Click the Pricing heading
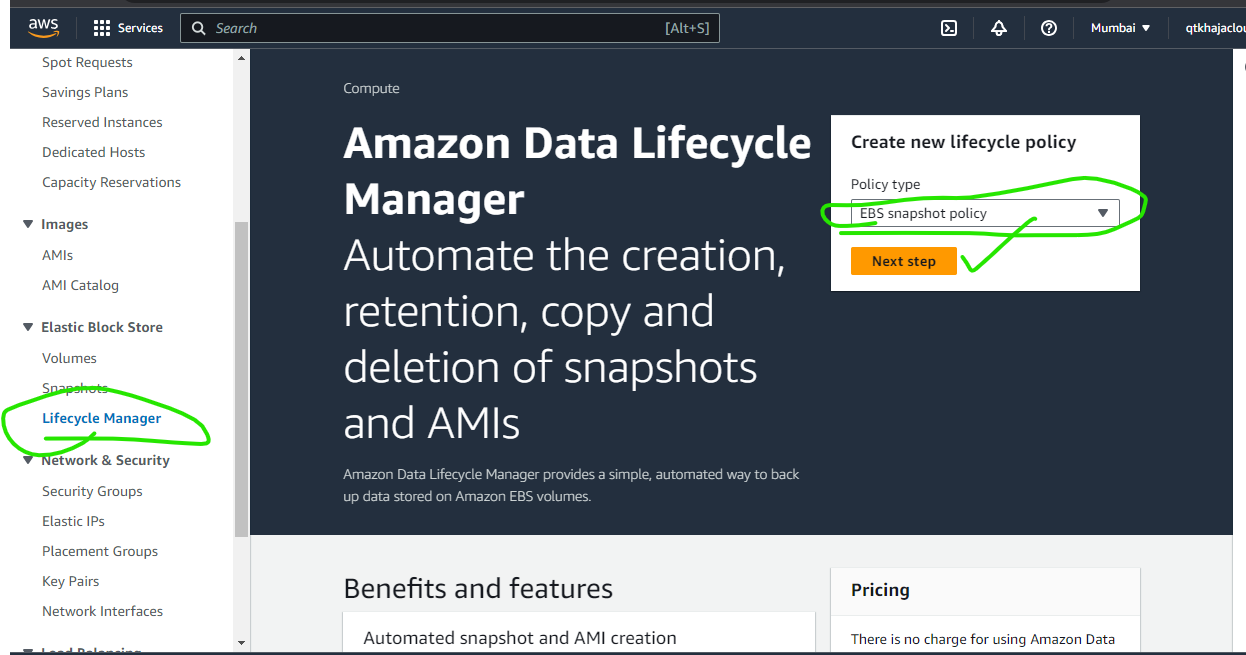1246x655 pixels. click(x=880, y=589)
